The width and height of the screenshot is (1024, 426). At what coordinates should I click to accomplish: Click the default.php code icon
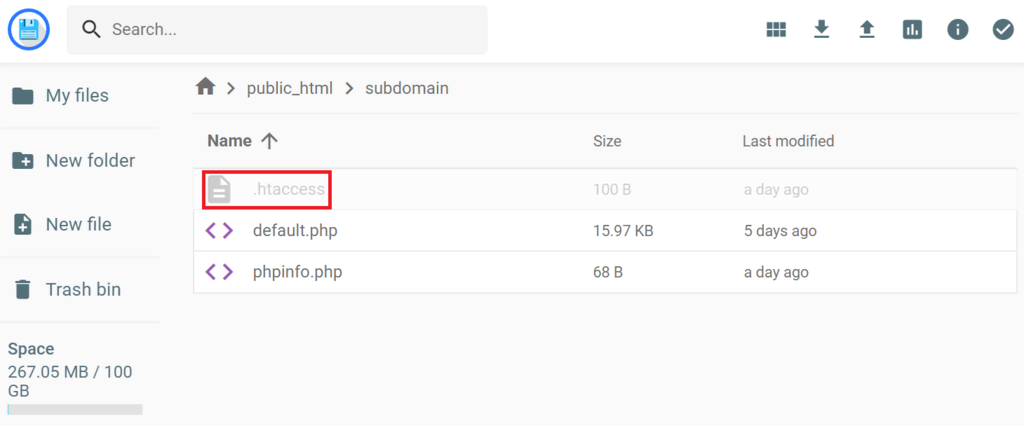tap(219, 231)
